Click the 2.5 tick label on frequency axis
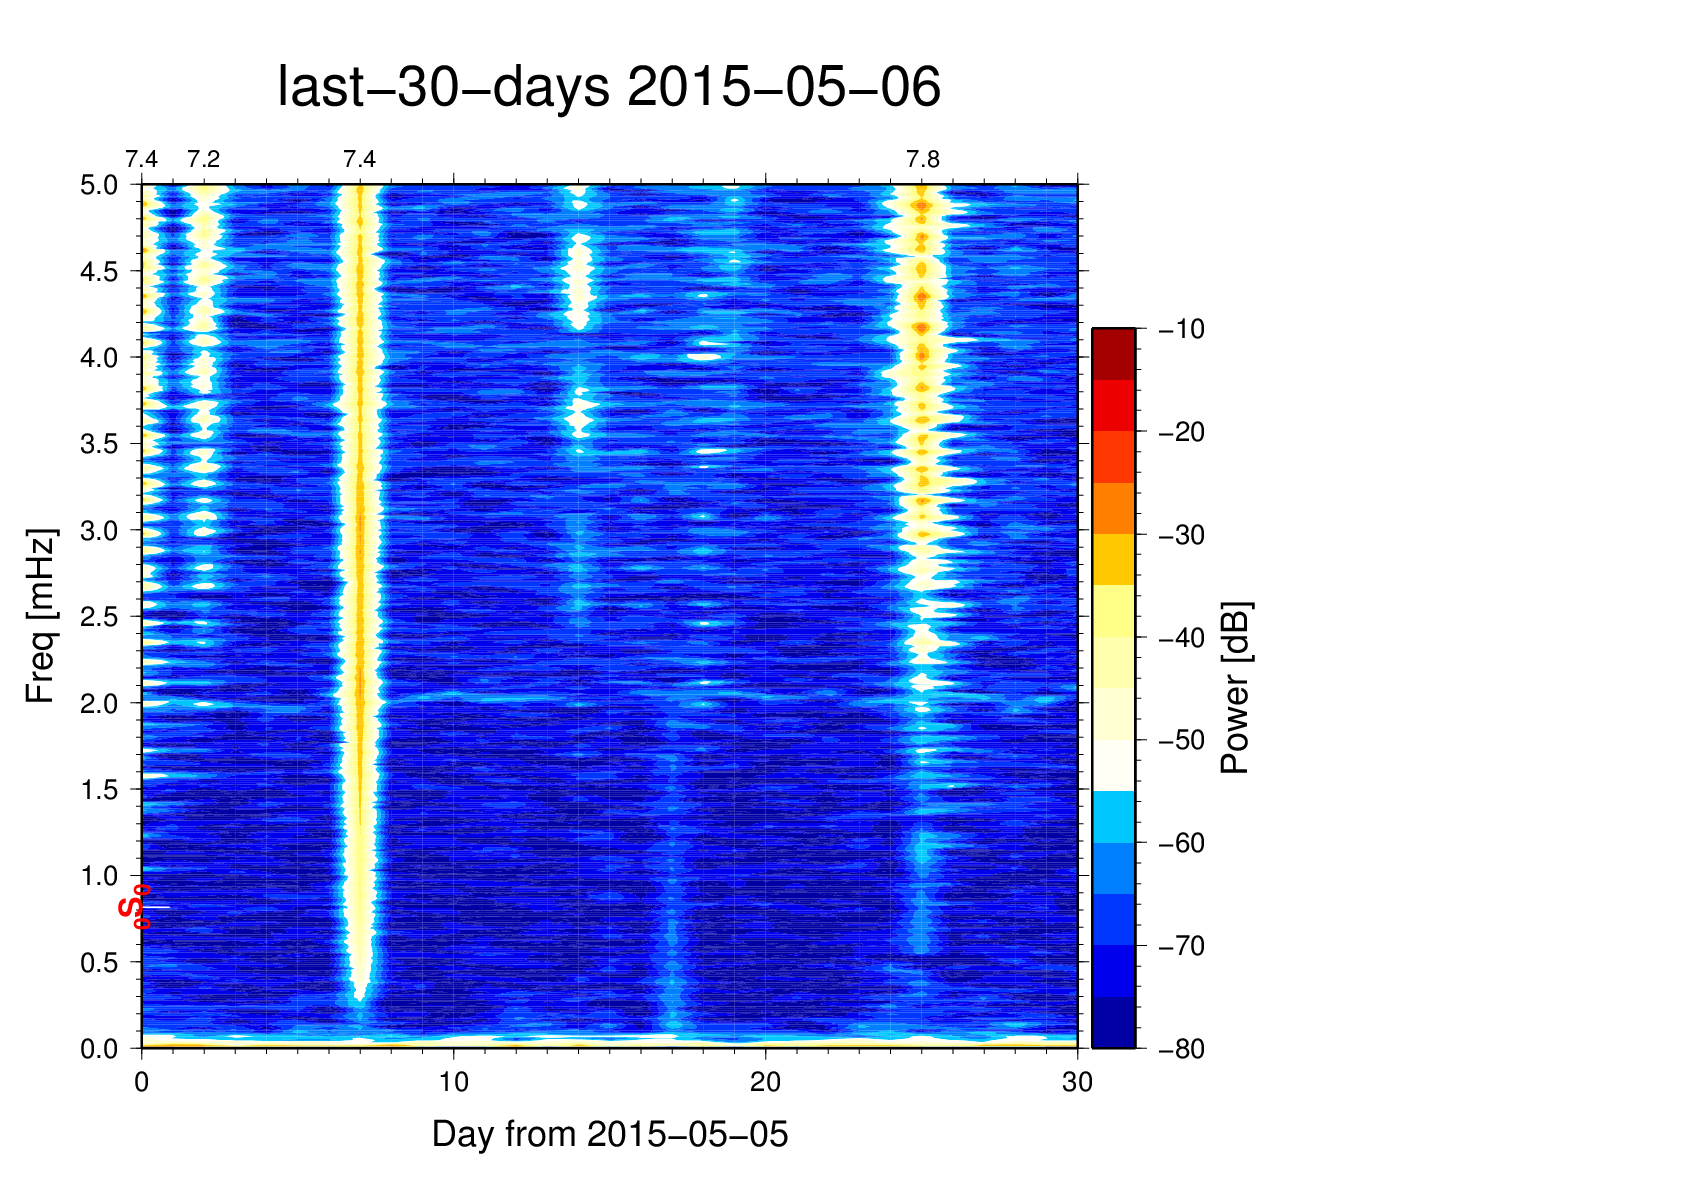 (x=98, y=617)
